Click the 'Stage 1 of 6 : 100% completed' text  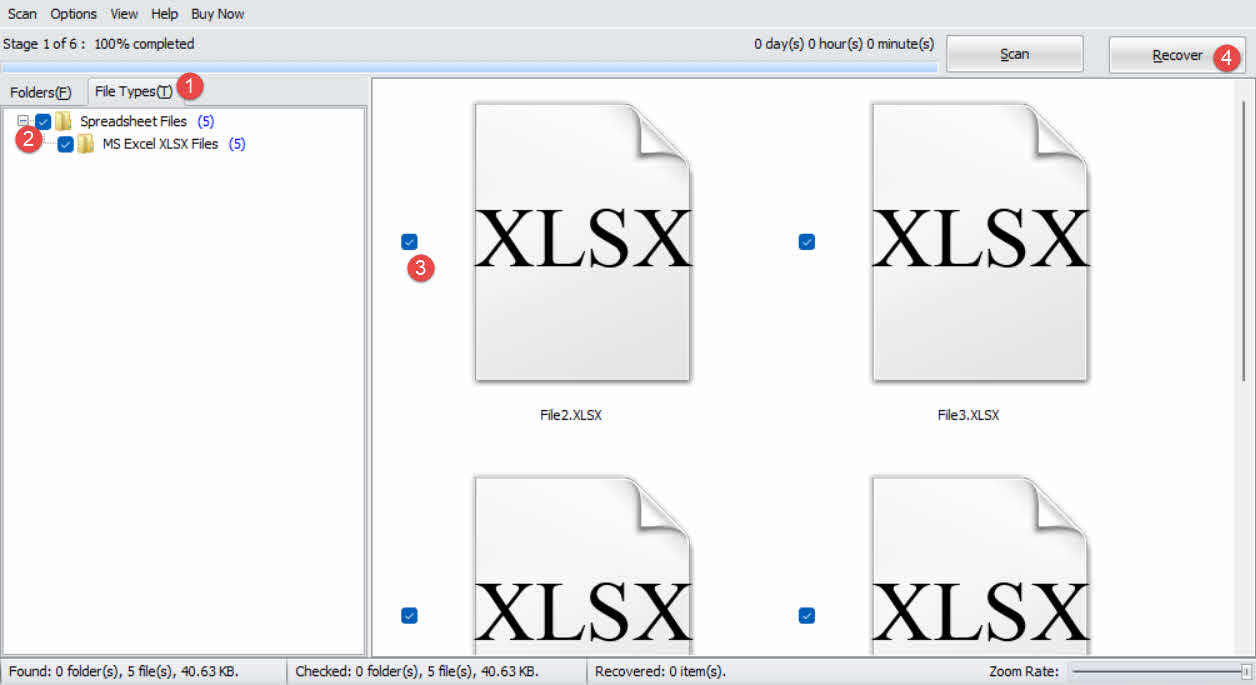coord(99,44)
